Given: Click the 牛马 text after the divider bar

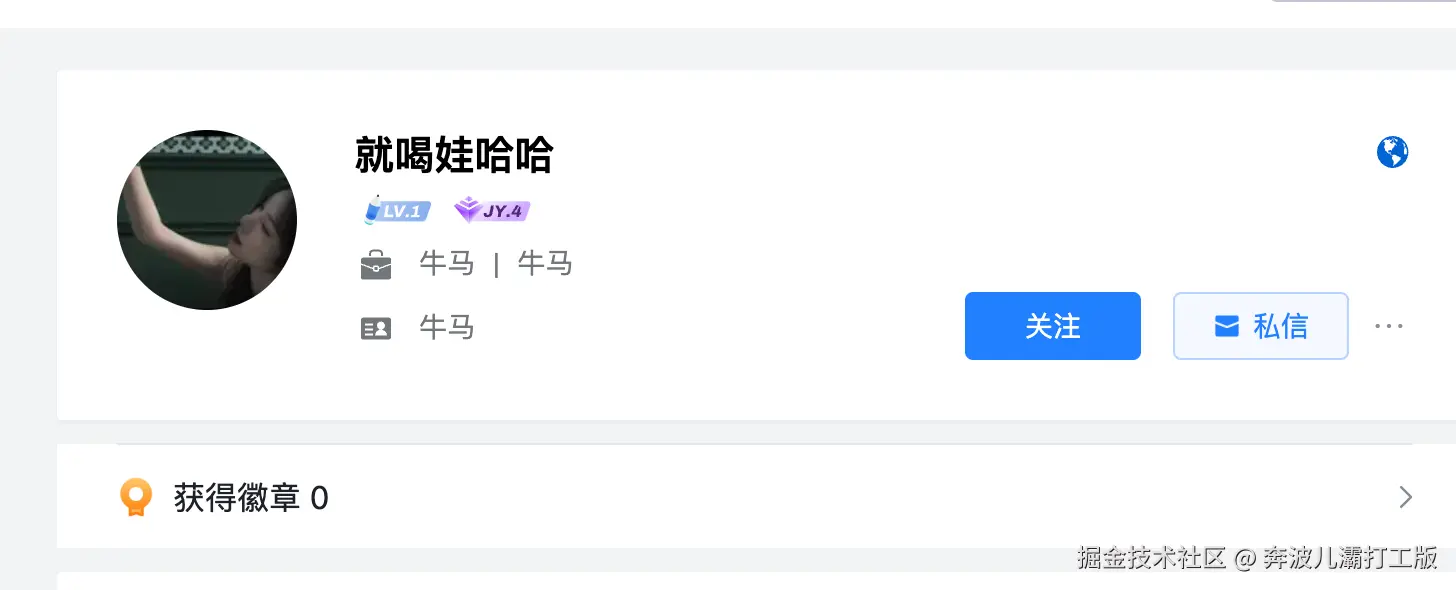Looking at the screenshot, I should (x=545, y=264).
